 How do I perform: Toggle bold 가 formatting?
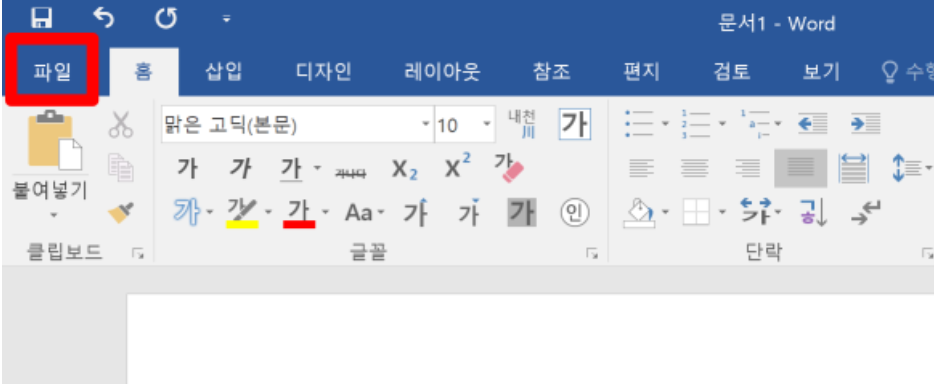(187, 169)
